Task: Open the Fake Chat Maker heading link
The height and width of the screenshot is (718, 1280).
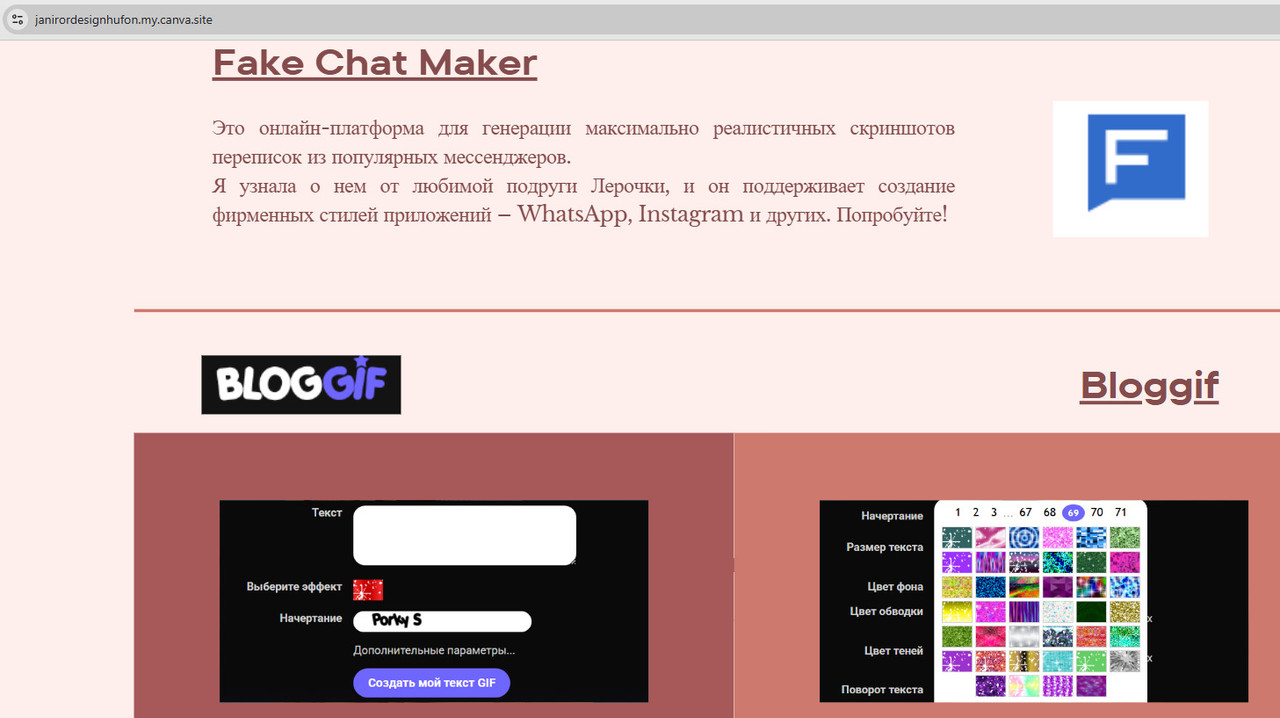Action: 375,63
